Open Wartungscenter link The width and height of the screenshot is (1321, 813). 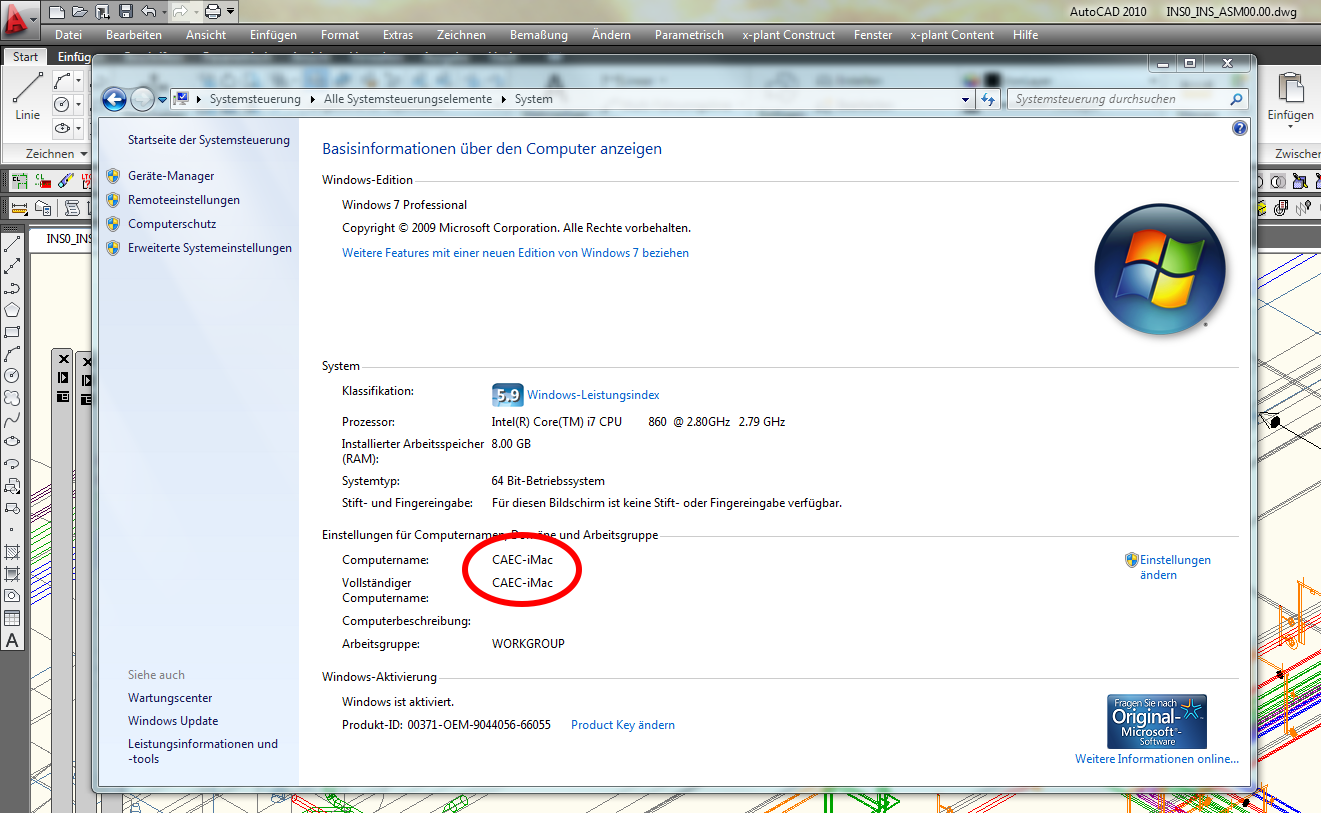170,698
